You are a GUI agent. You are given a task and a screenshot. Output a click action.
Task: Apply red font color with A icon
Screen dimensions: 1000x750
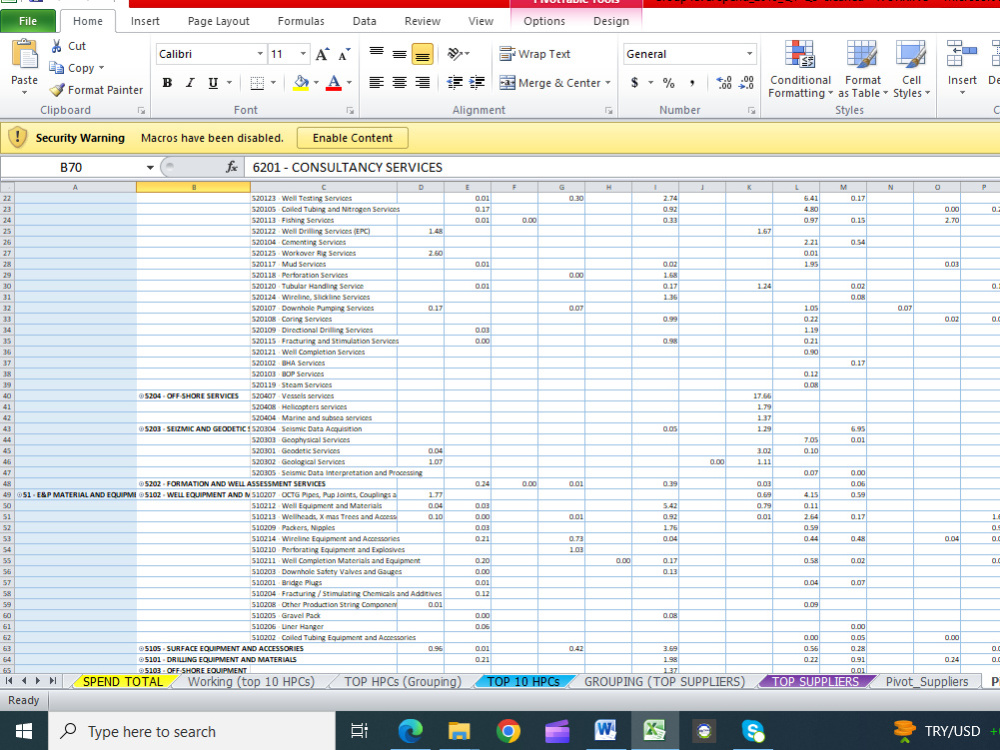(x=334, y=83)
